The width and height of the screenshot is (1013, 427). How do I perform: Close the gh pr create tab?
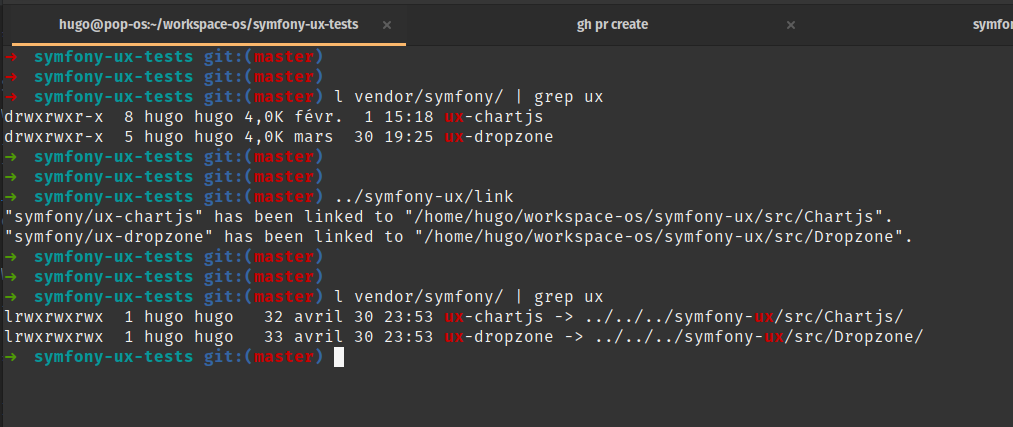[791, 25]
